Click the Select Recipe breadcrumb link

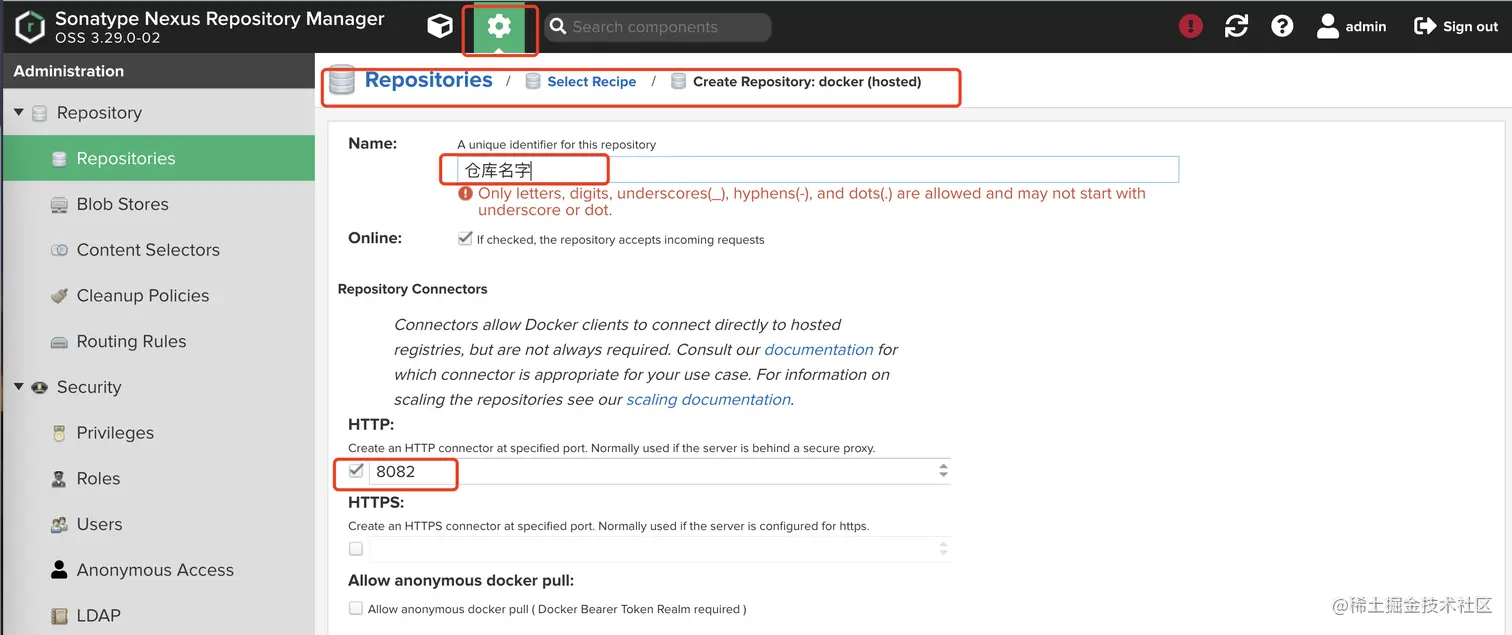tap(592, 82)
